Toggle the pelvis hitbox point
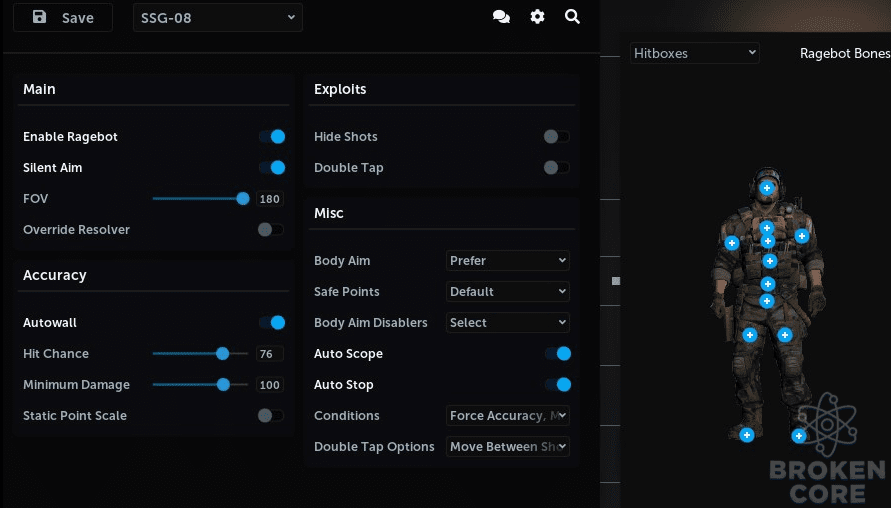Image resolution: width=891 pixels, height=508 pixels. coord(767,301)
